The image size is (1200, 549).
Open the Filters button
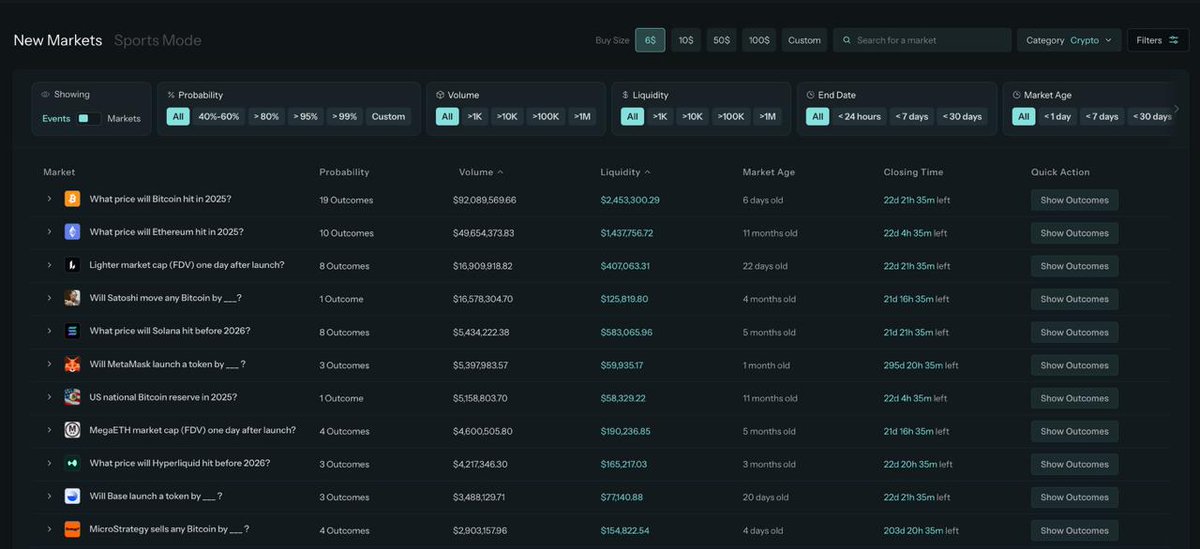(1158, 40)
